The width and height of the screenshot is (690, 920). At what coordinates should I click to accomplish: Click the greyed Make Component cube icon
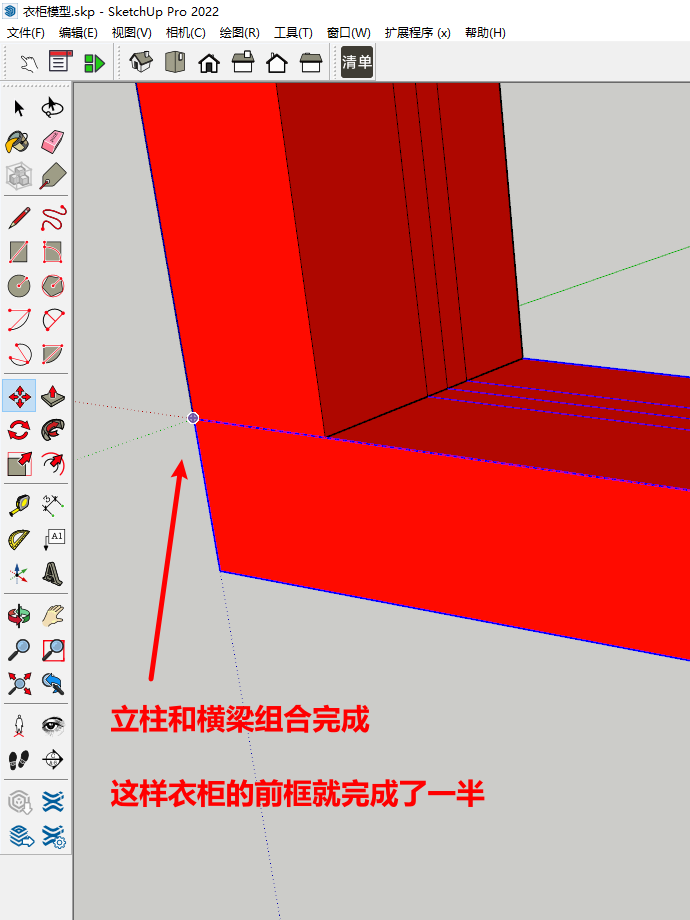pyautogui.click(x=19, y=175)
